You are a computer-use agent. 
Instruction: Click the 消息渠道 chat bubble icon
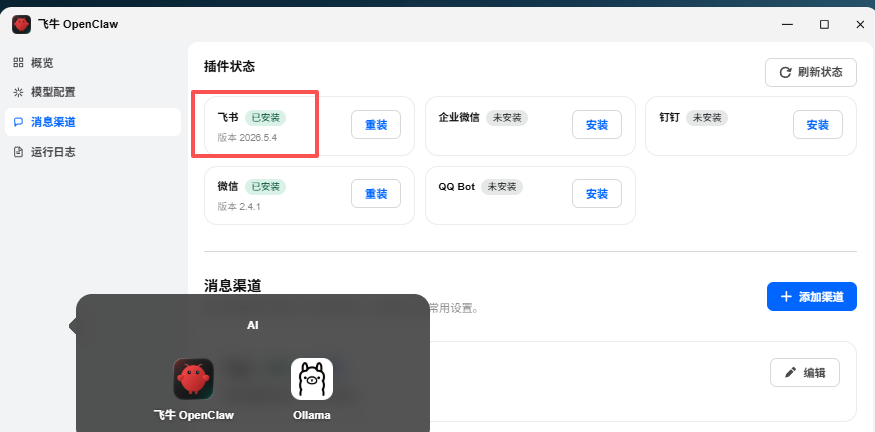pos(18,122)
